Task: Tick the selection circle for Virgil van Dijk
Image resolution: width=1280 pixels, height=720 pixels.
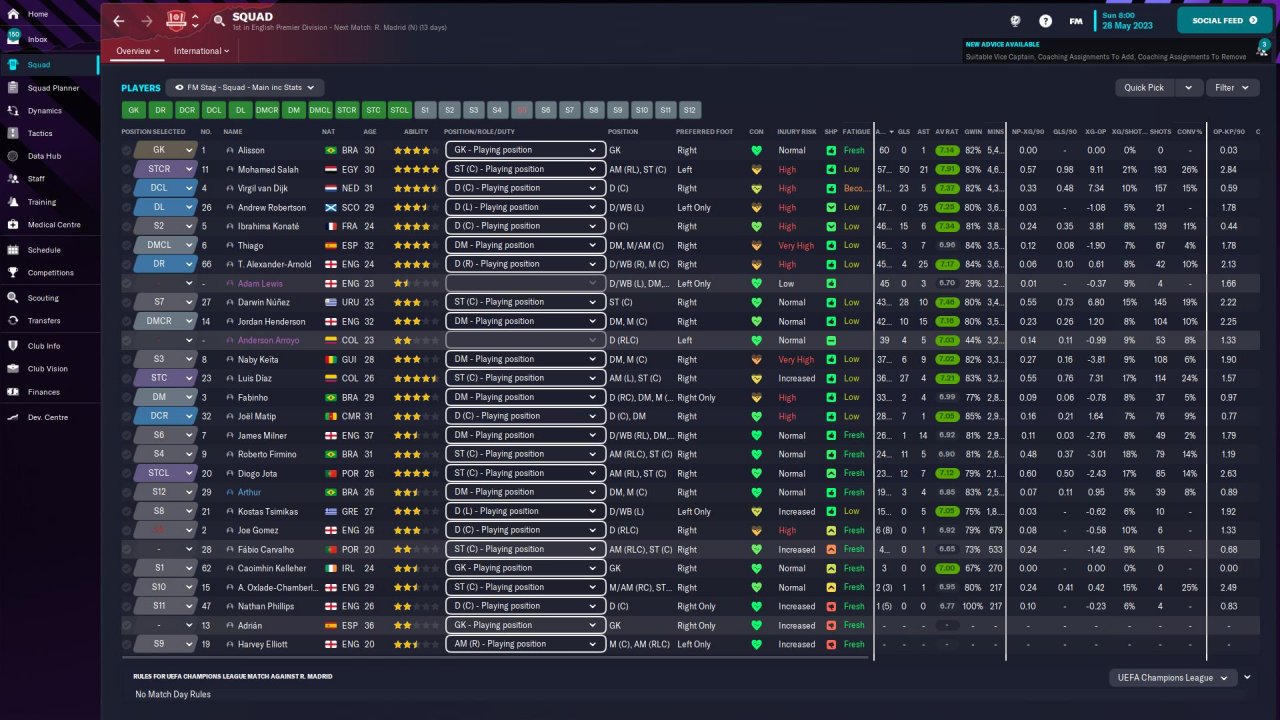Action: click(127, 188)
